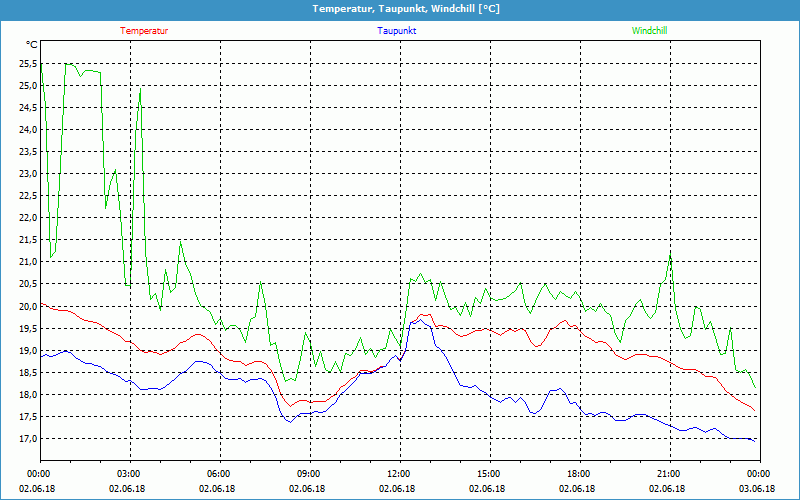This screenshot has width=800, height=500.
Task: Click the 02.06.18 date under 12:00
Action: (x=397, y=488)
